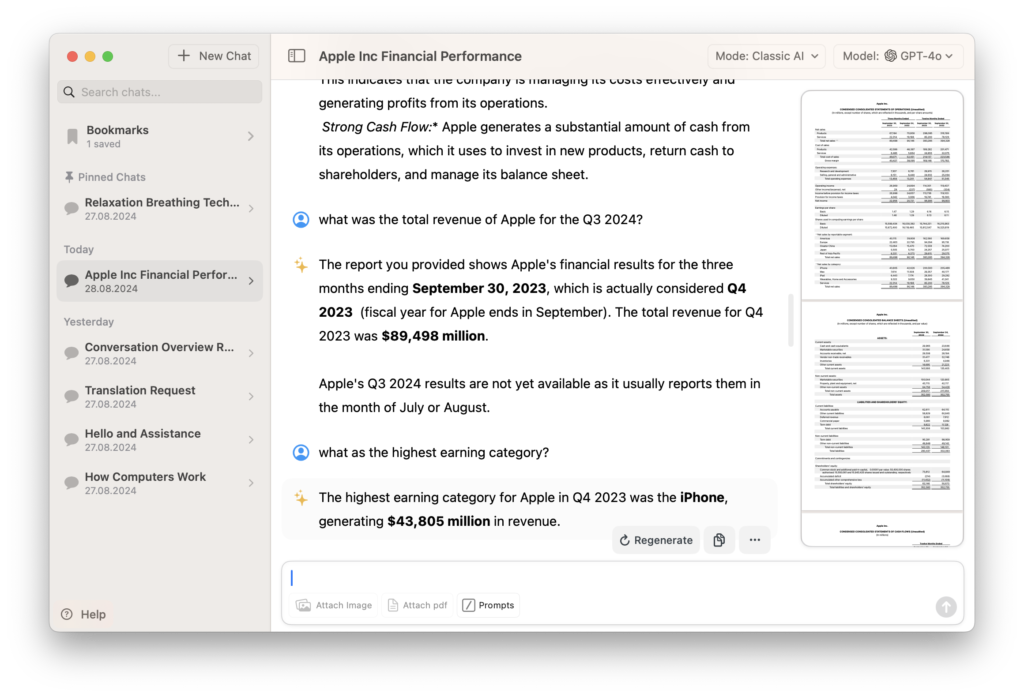The height and width of the screenshot is (697, 1024).
Task: Open the first PDF page thumbnail
Action: click(x=882, y=195)
